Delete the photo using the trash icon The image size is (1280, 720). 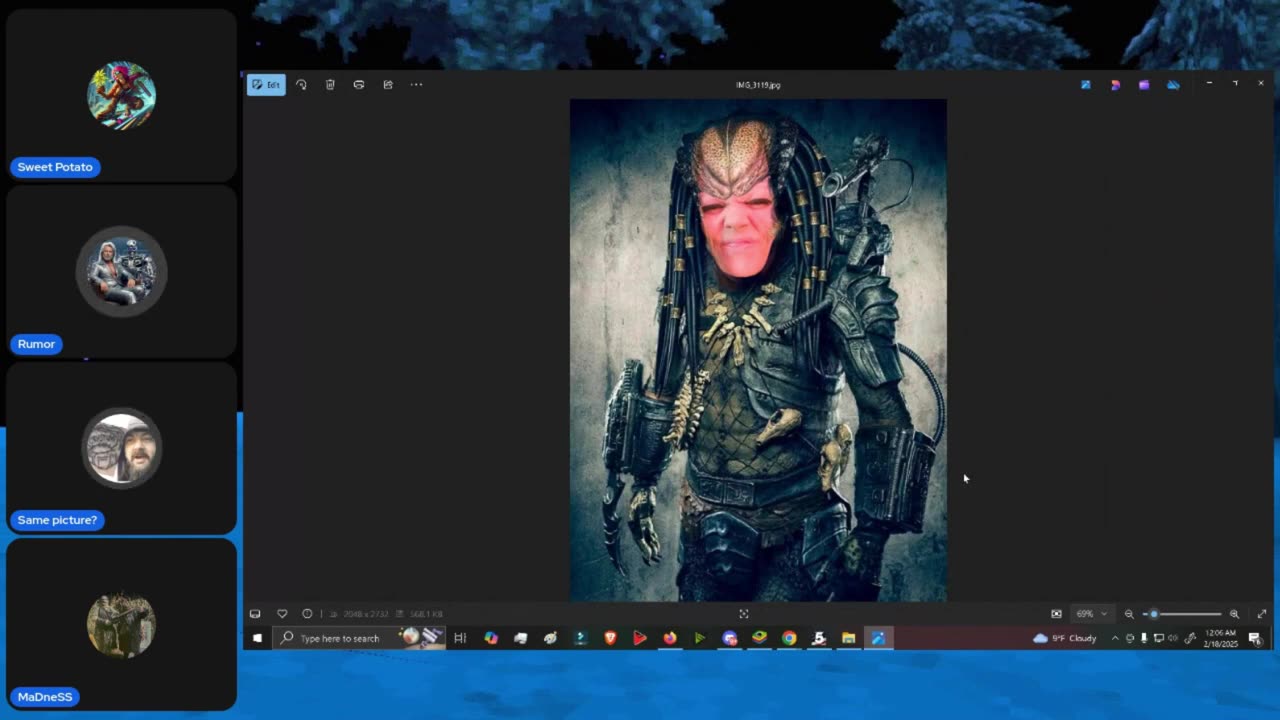coord(330,85)
